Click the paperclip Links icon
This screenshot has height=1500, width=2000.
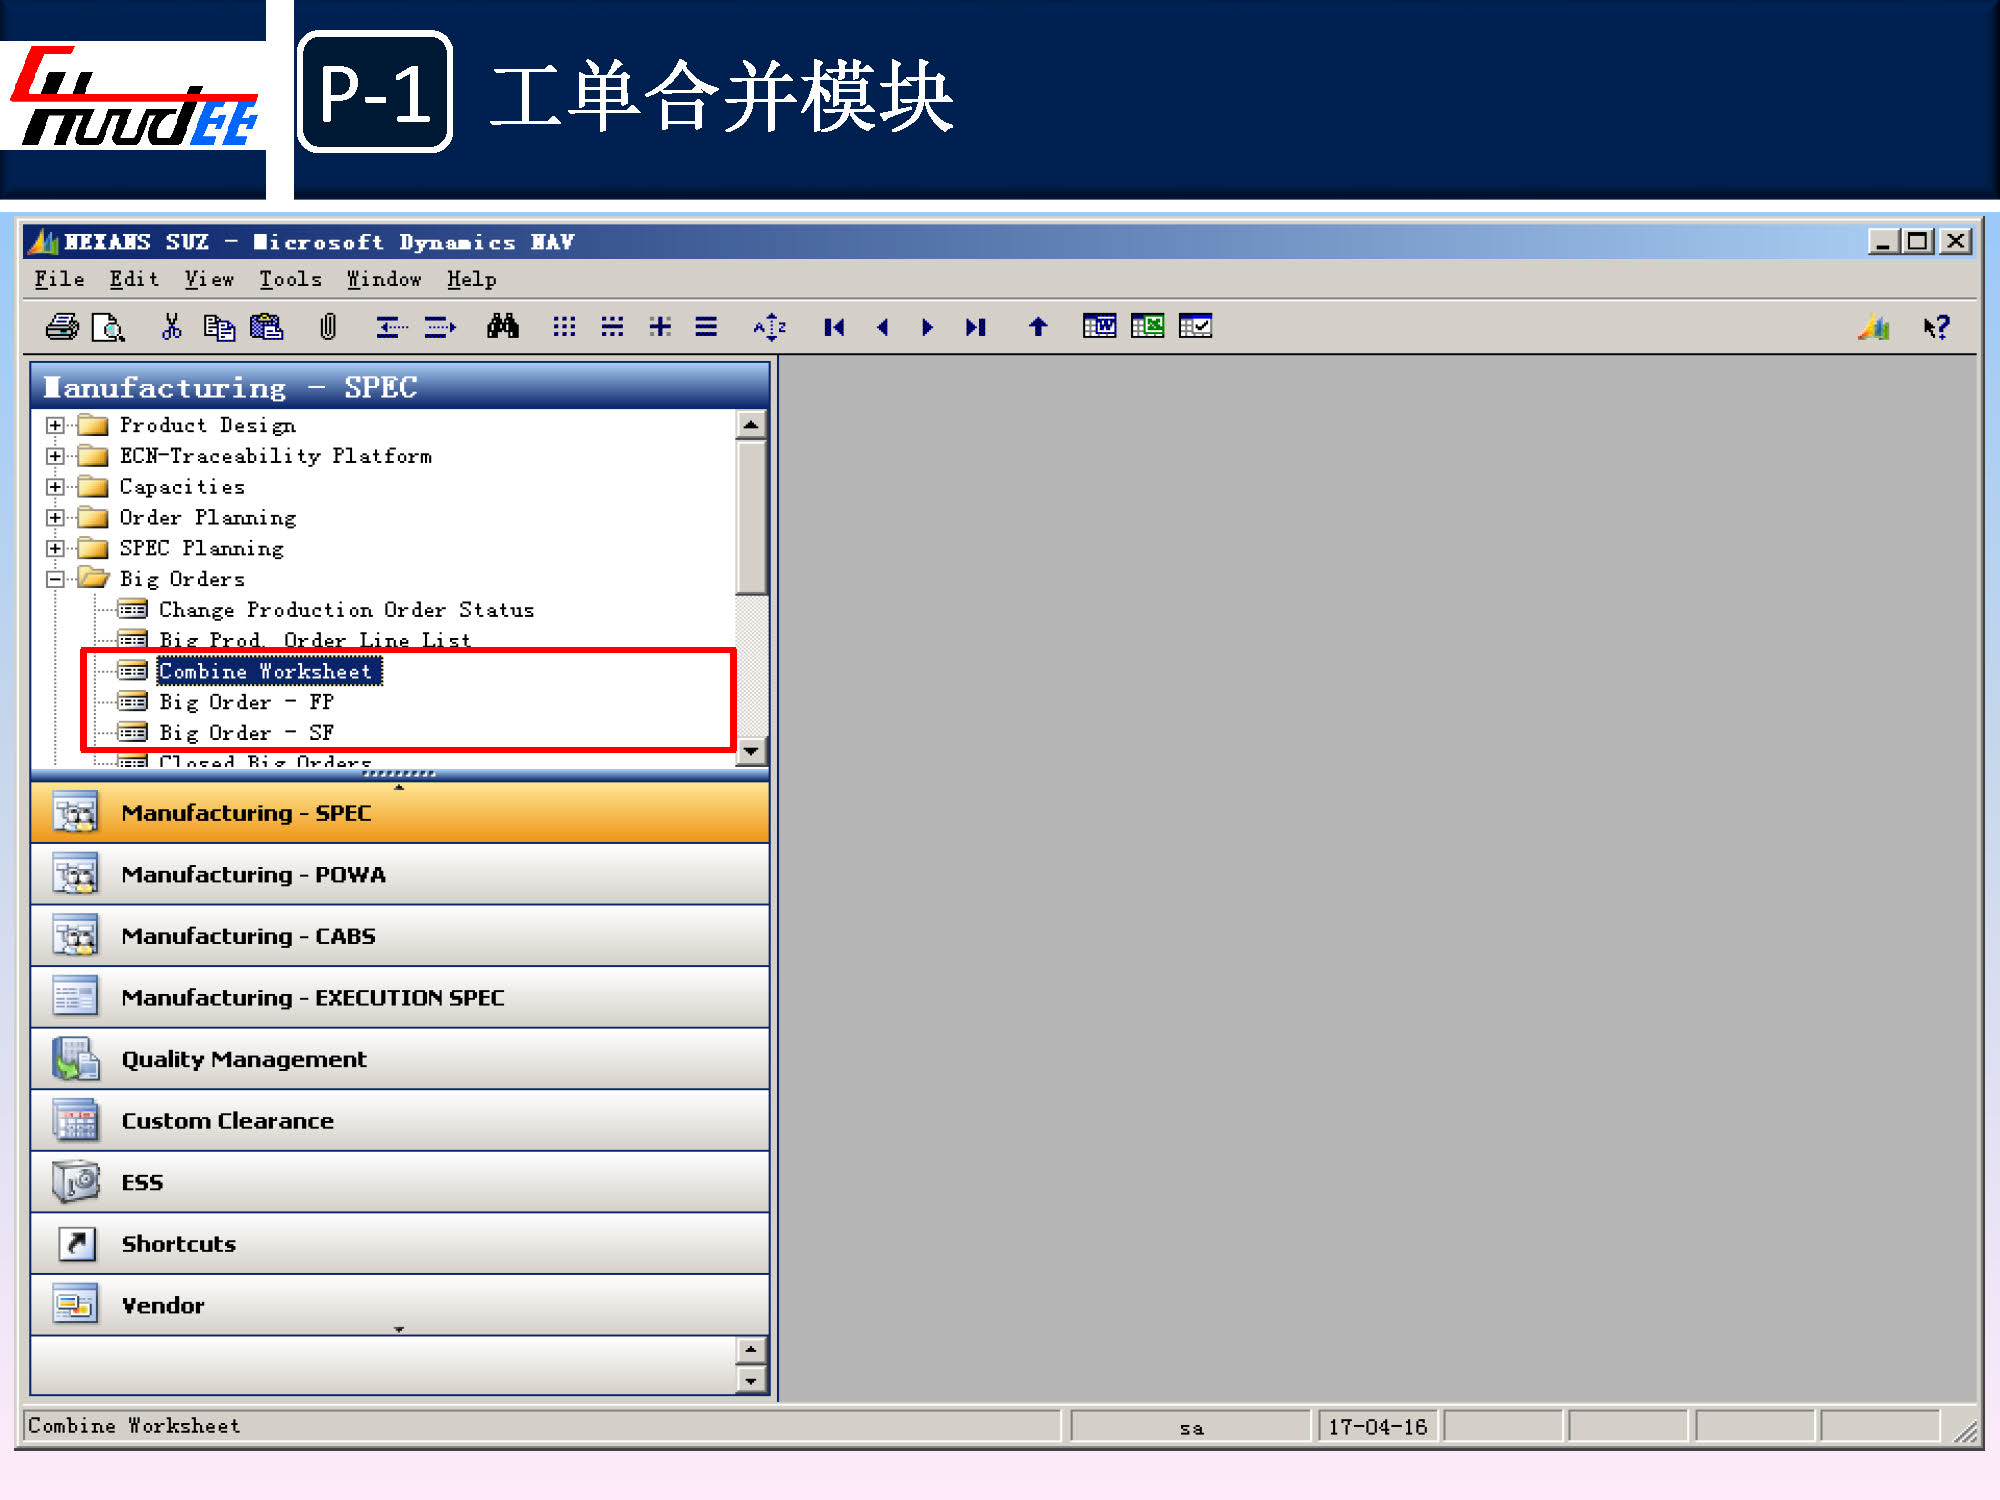[x=328, y=327]
